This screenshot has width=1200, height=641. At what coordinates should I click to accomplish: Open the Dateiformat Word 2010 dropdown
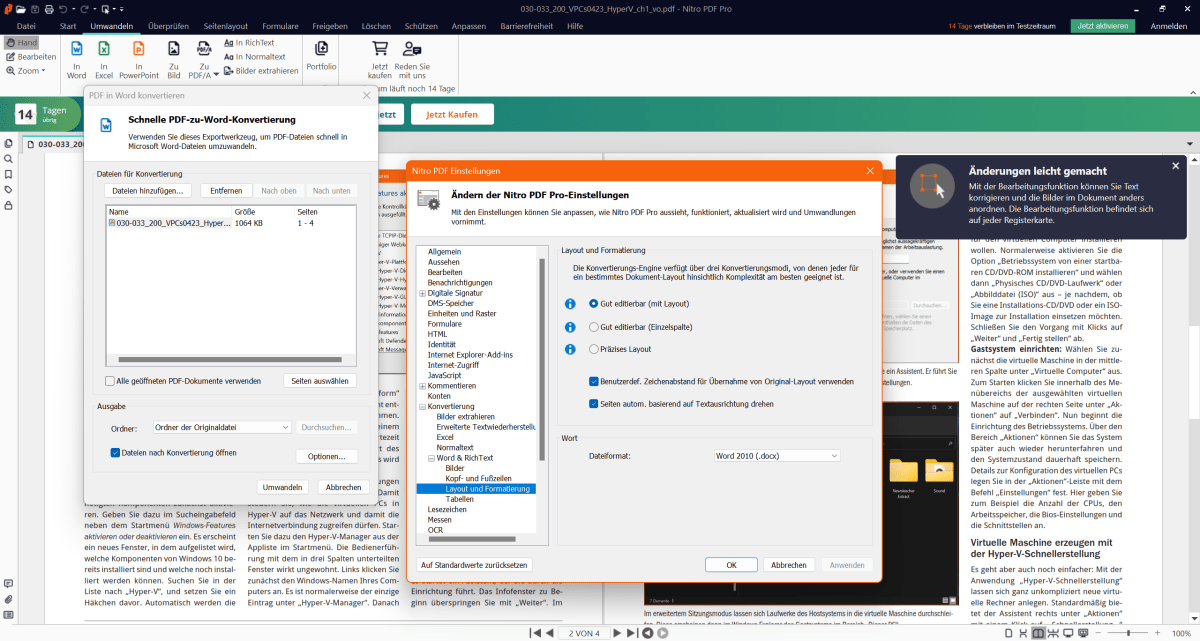pyautogui.click(x=777, y=456)
